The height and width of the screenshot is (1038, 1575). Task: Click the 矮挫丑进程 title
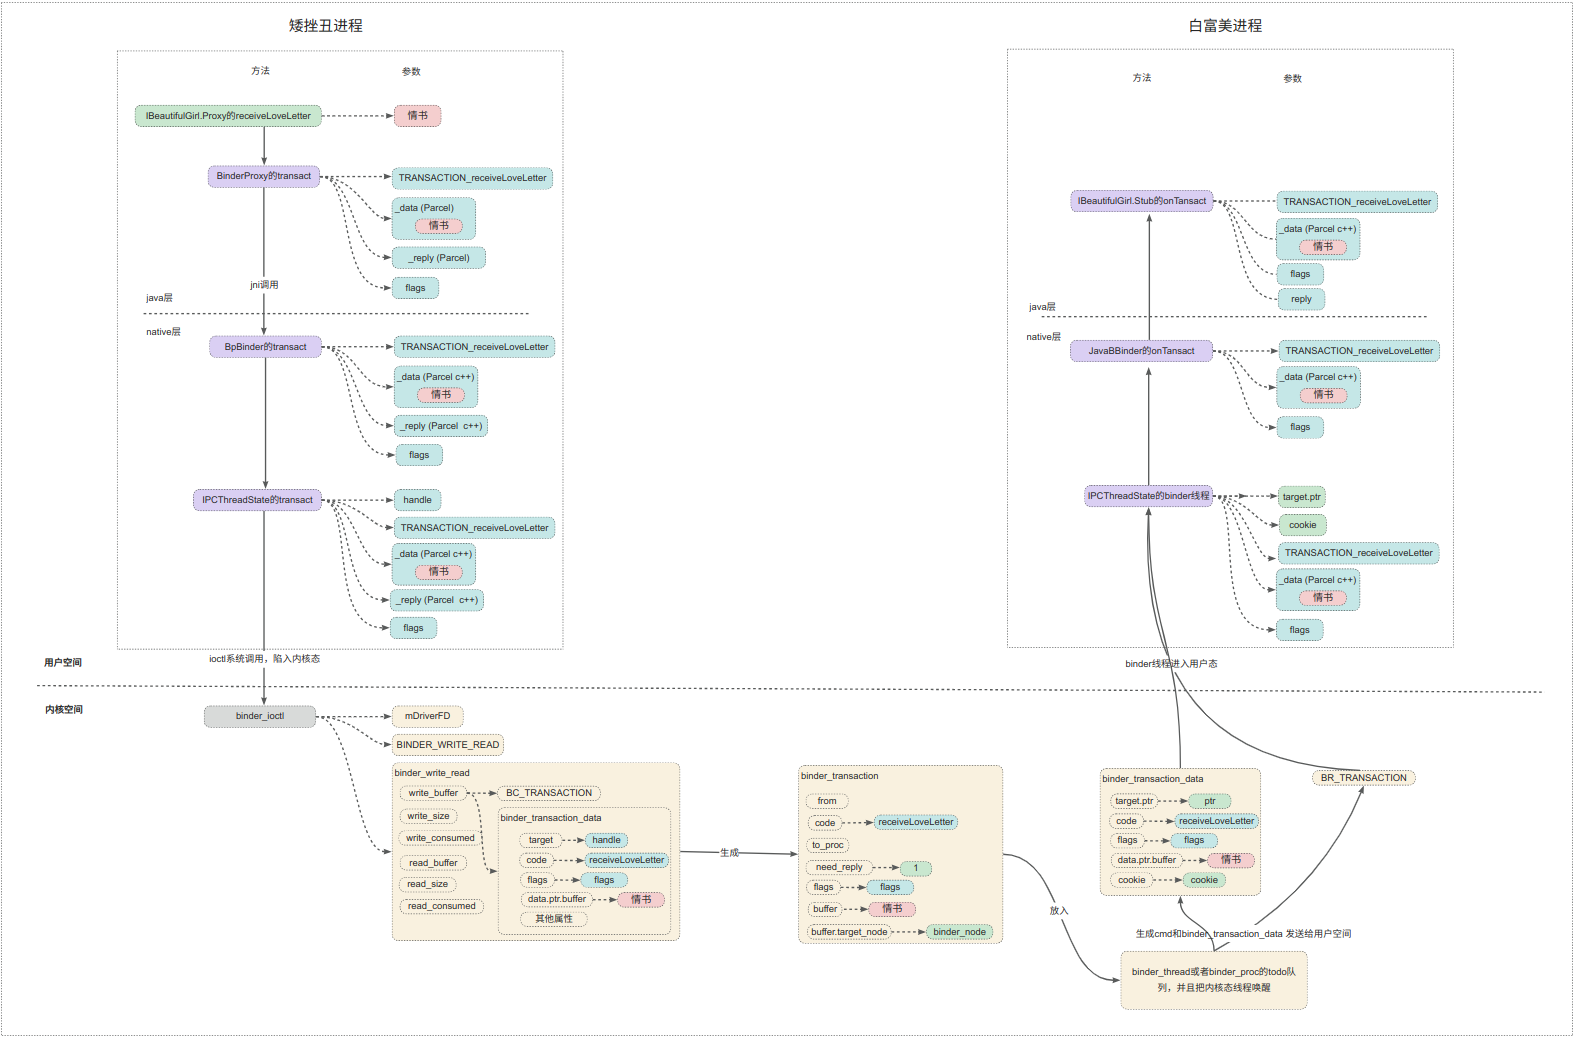326,26
